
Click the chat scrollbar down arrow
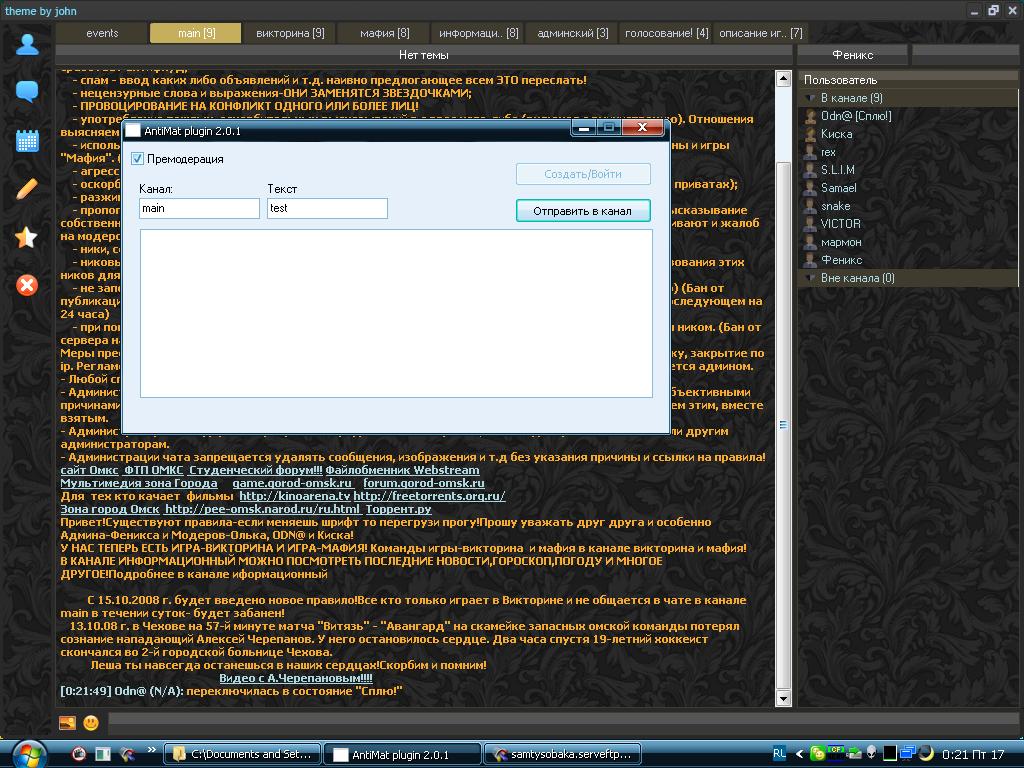pos(784,699)
